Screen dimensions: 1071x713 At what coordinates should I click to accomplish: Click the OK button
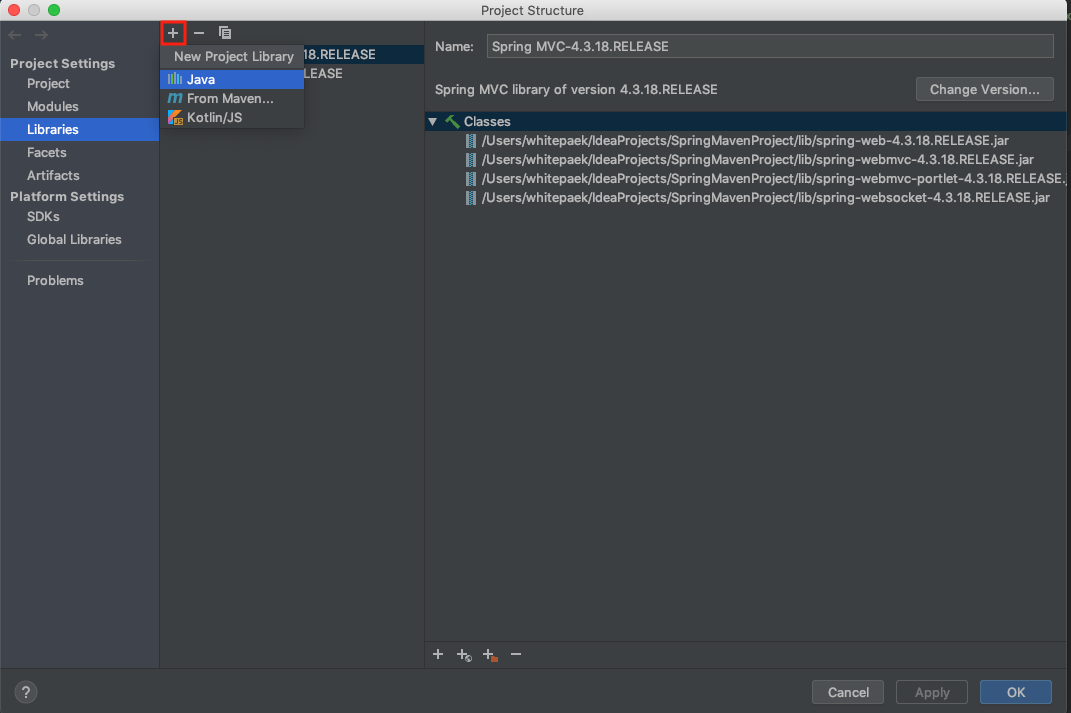1016,692
